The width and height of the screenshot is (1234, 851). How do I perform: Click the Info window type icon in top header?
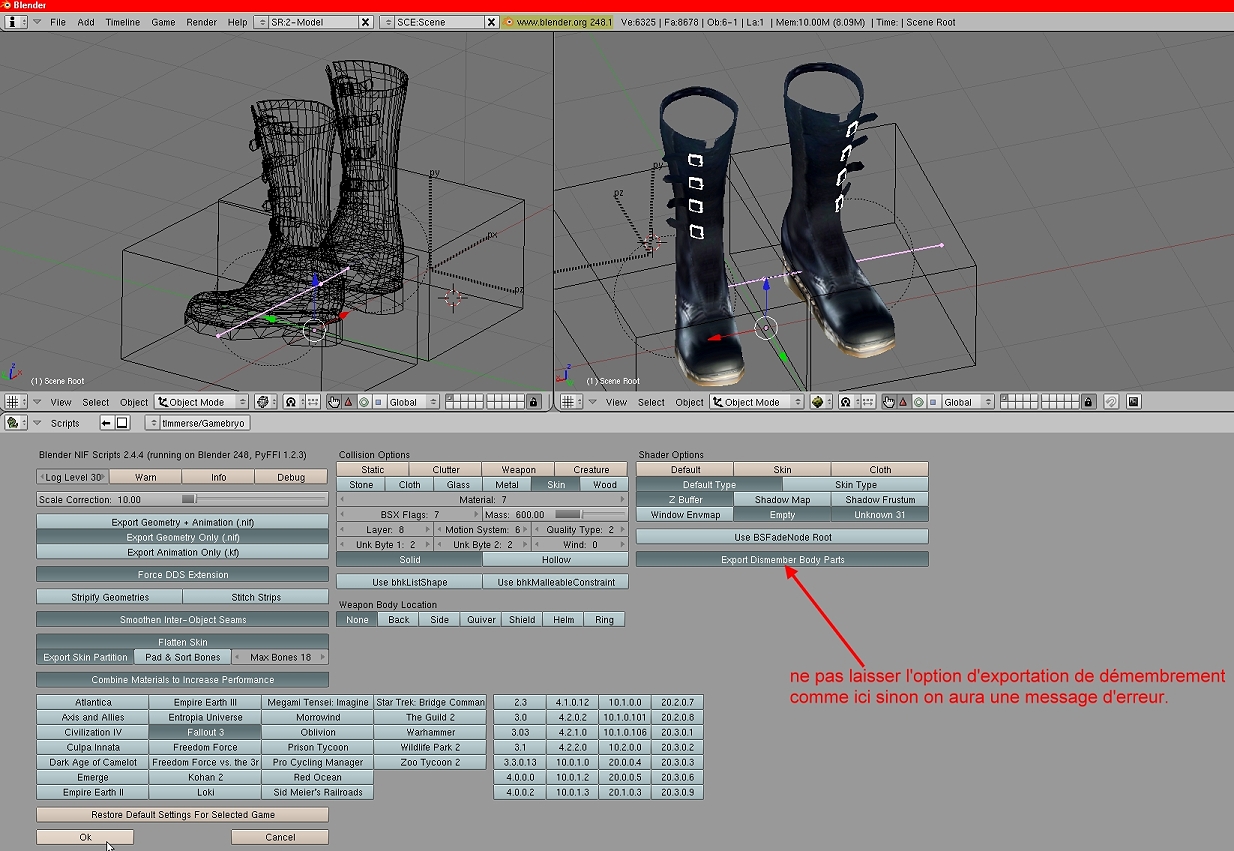[x=17, y=22]
